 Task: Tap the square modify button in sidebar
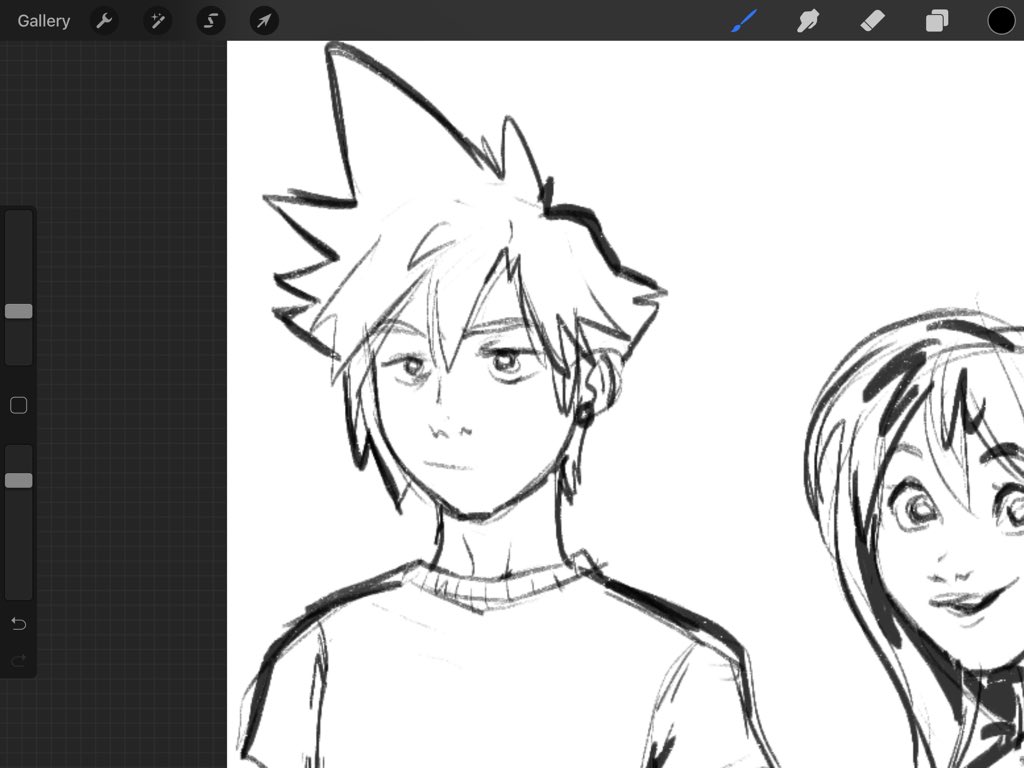pyautogui.click(x=18, y=406)
